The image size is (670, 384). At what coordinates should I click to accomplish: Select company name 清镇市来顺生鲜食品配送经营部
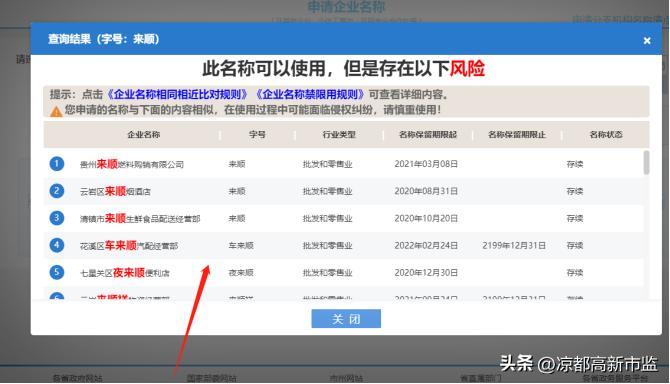pos(140,219)
